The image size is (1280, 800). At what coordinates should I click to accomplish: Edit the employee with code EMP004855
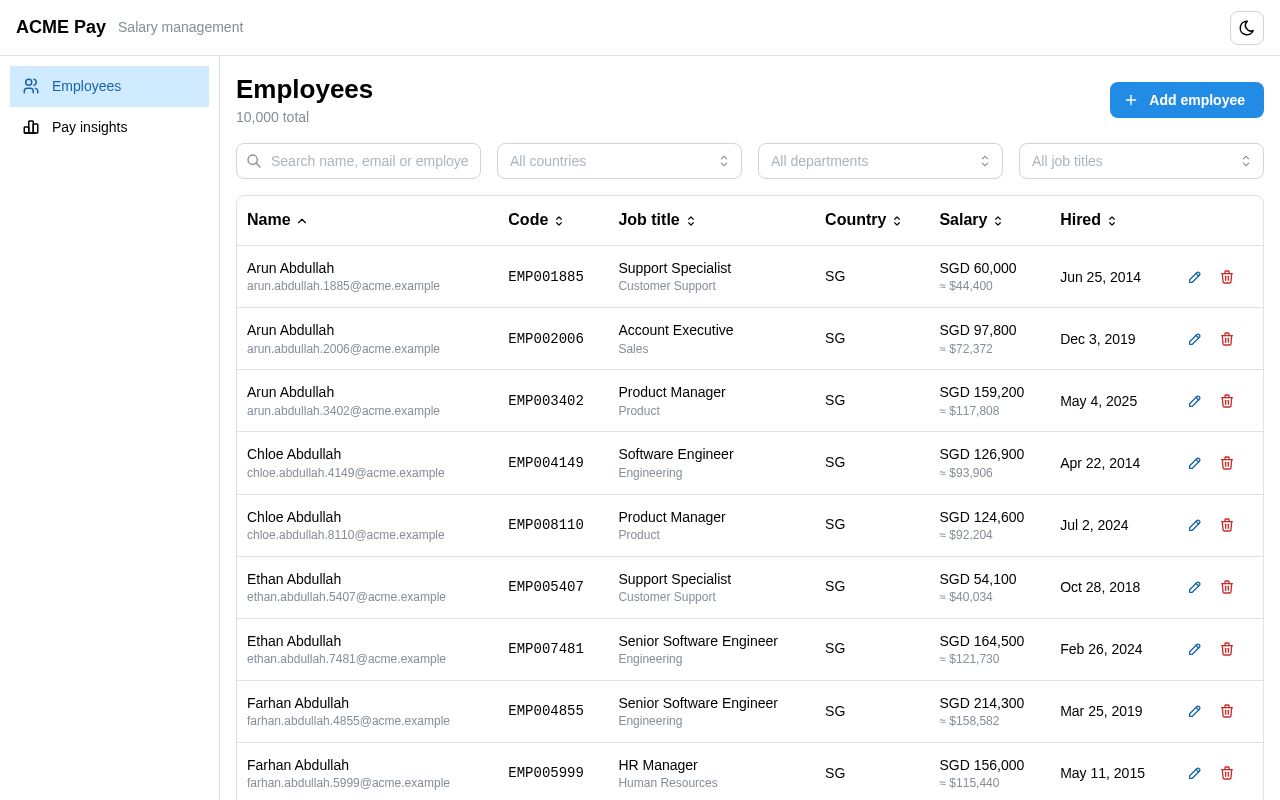coord(1194,711)
